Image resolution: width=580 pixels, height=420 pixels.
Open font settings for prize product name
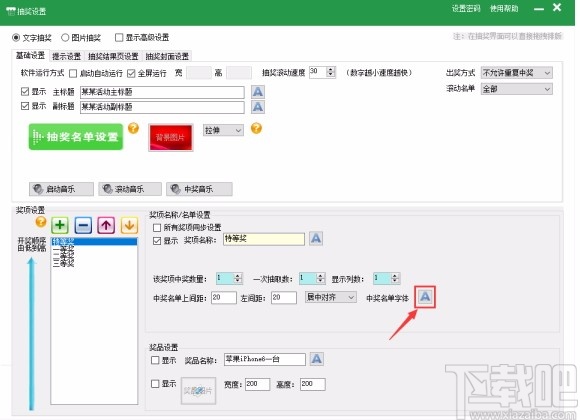point(317,359)
